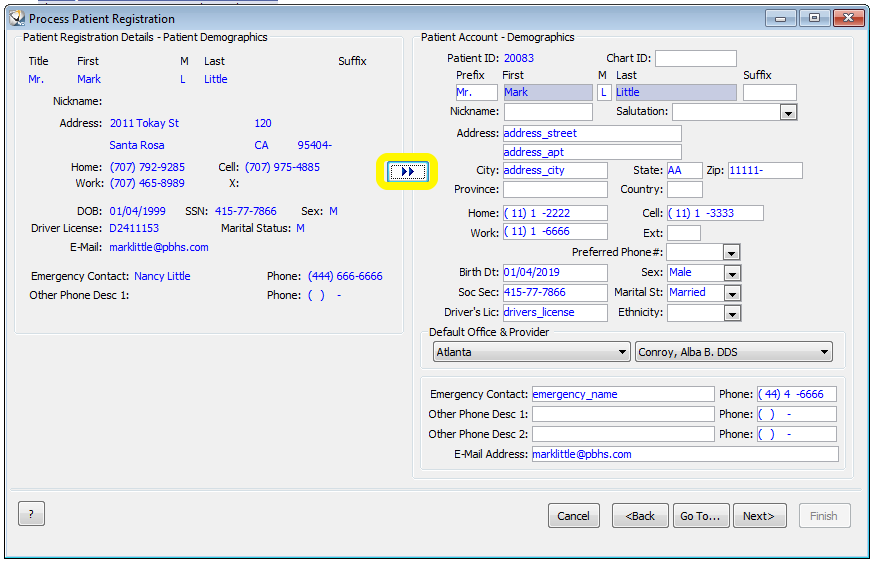Focus the Other Phone Desc 2 input

(623, 434)
